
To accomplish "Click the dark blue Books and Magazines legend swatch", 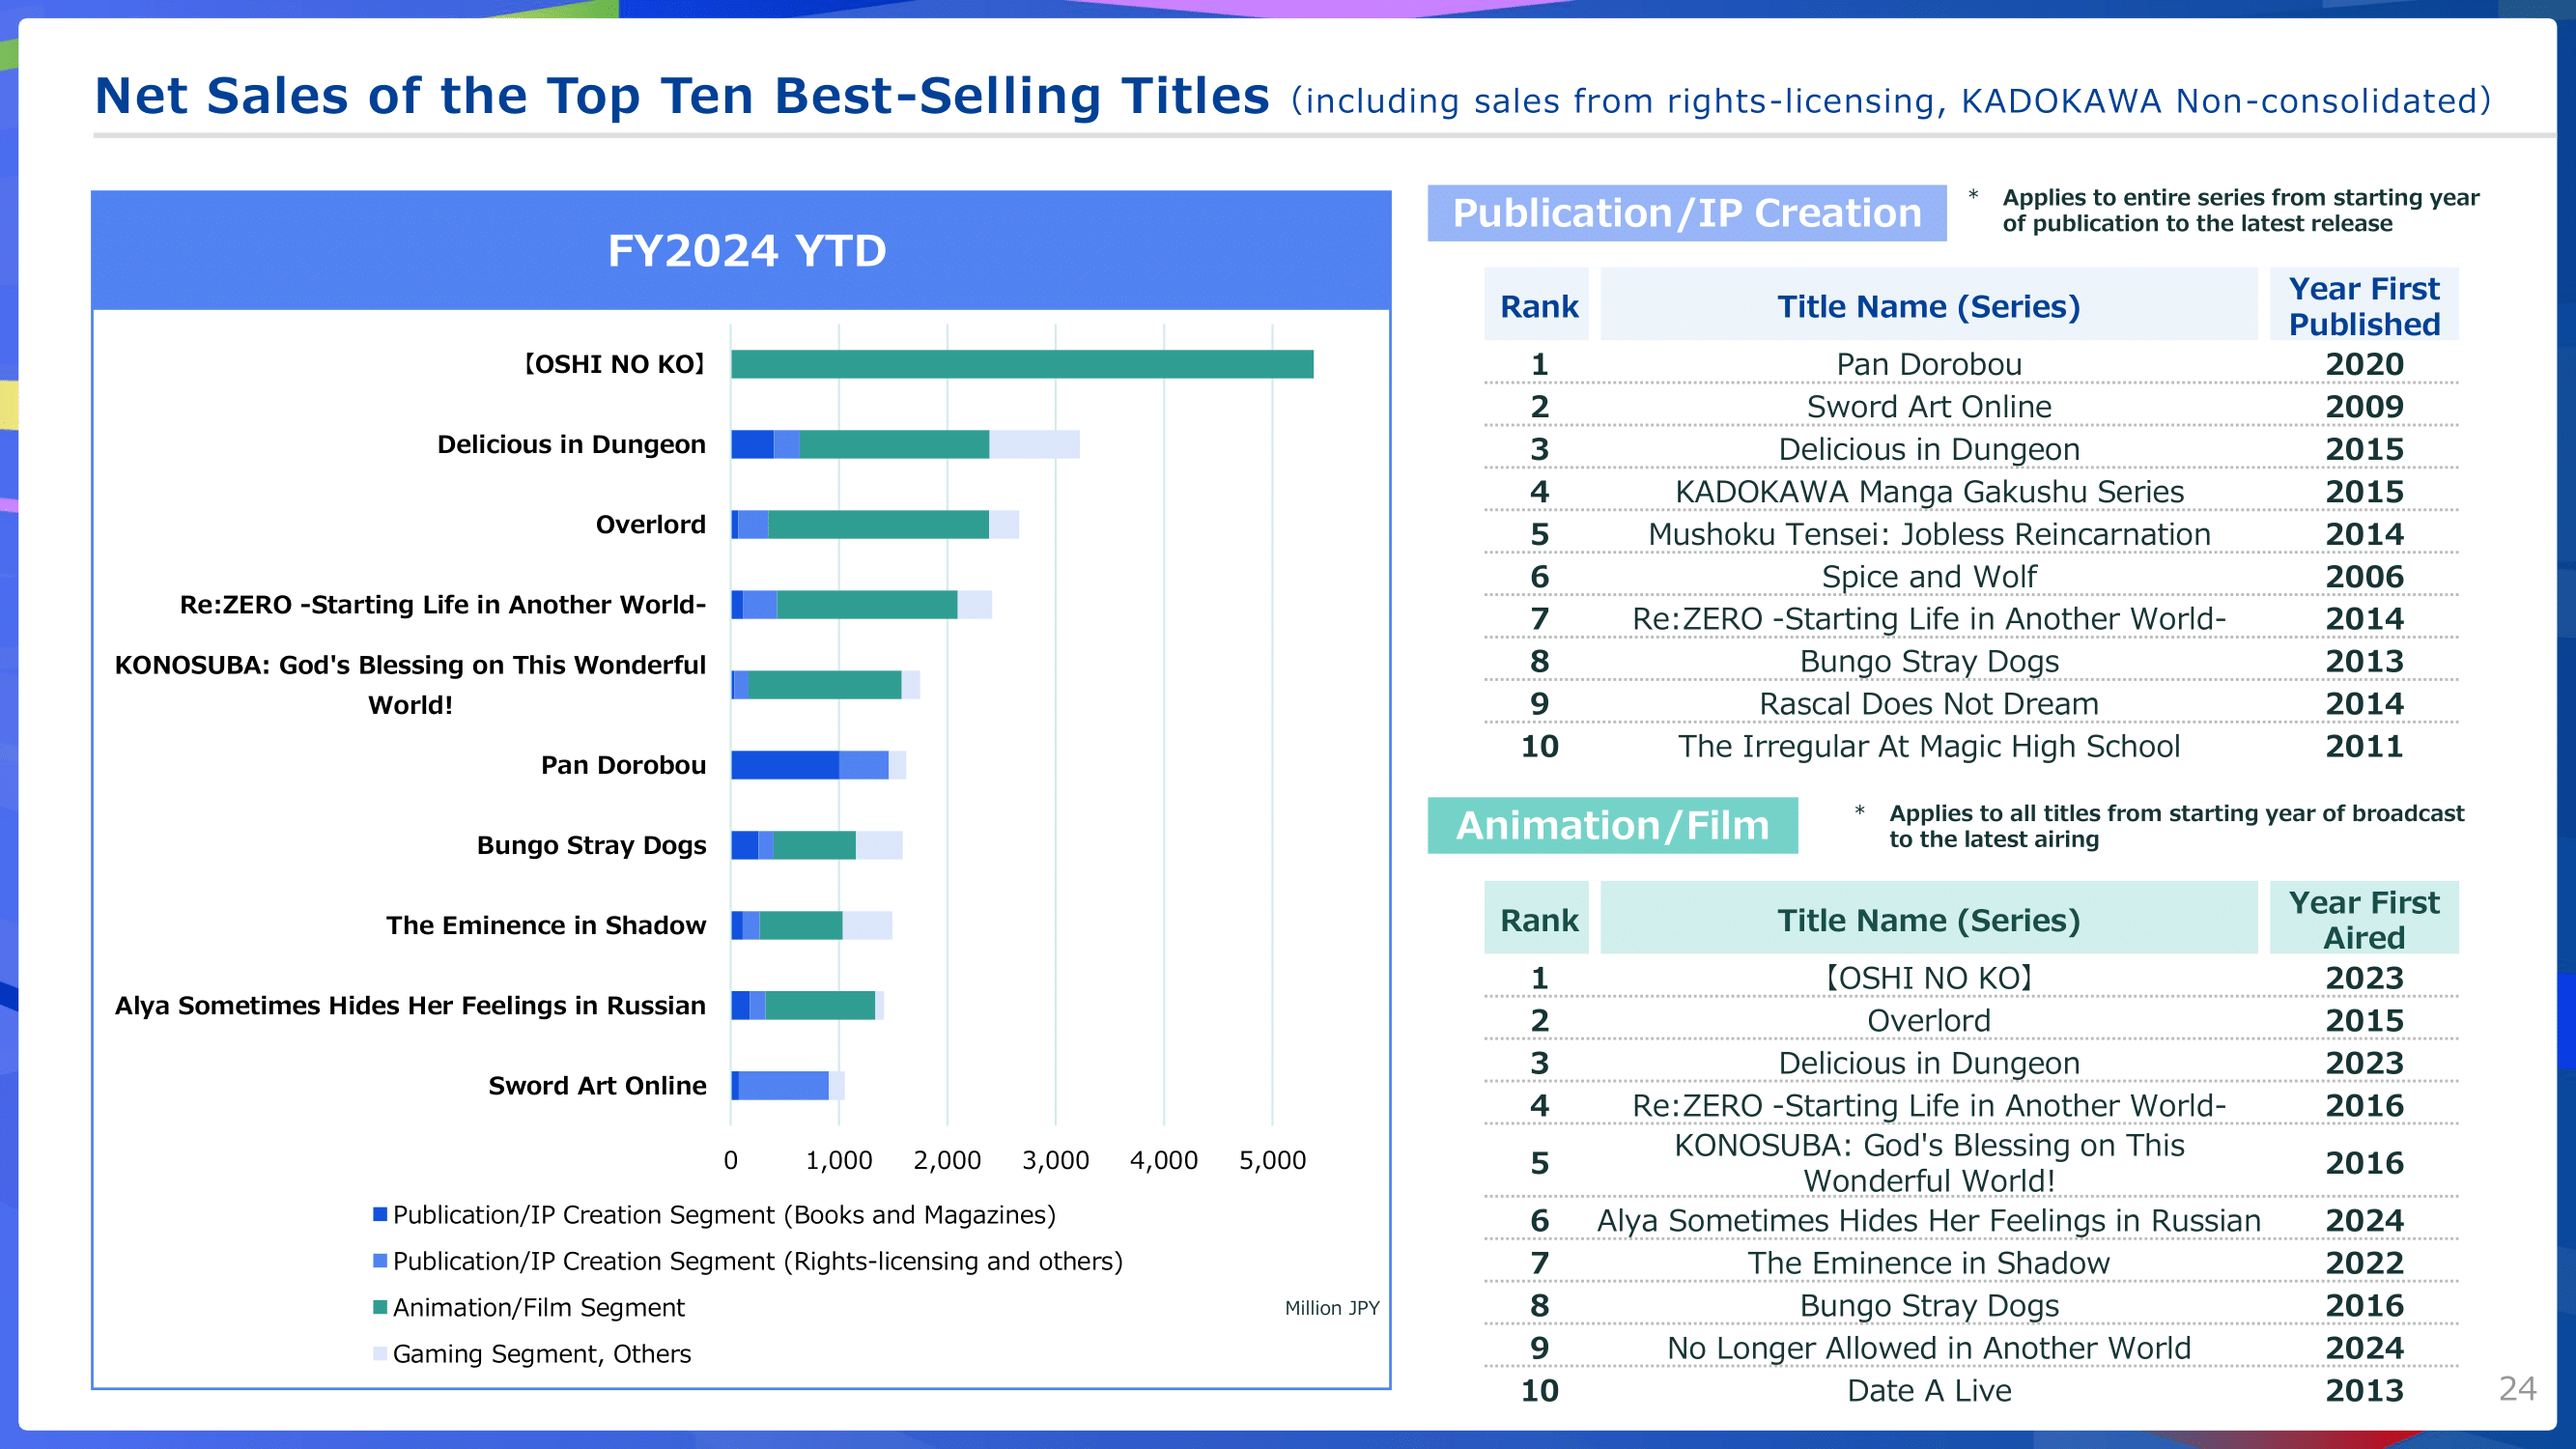I will [x=380, y=1214].
